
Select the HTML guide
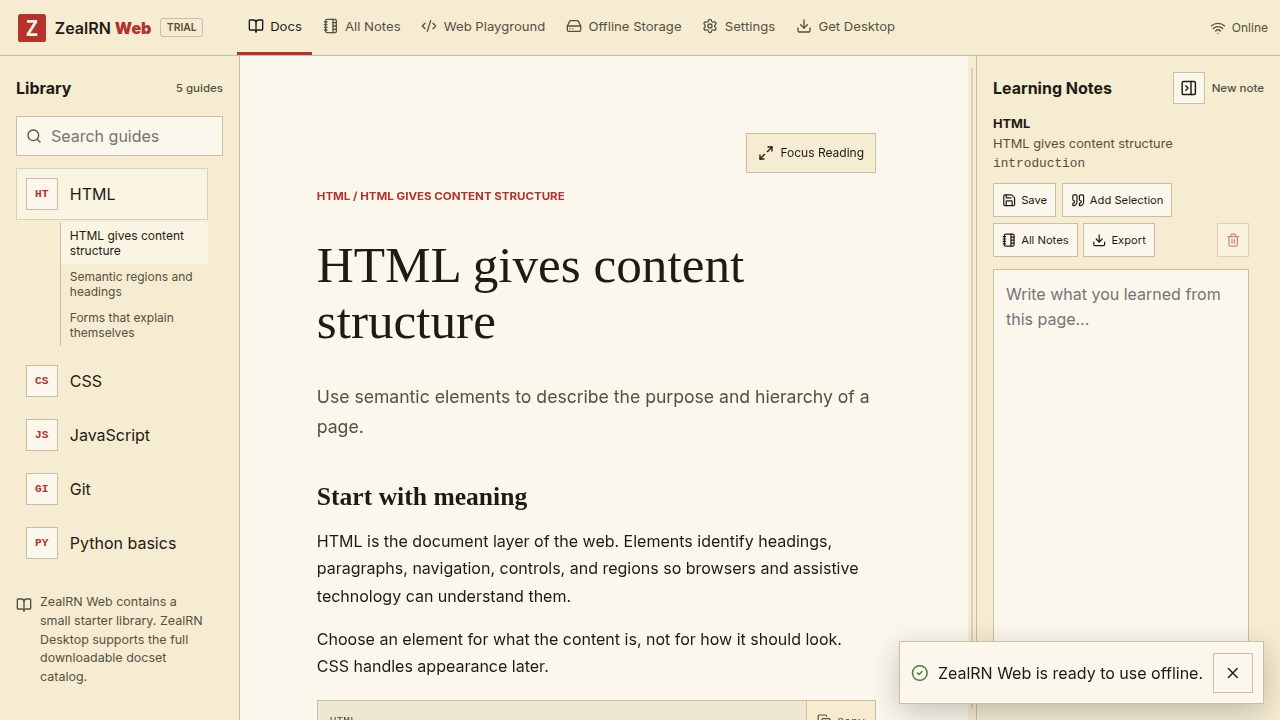tap(112, 194)
